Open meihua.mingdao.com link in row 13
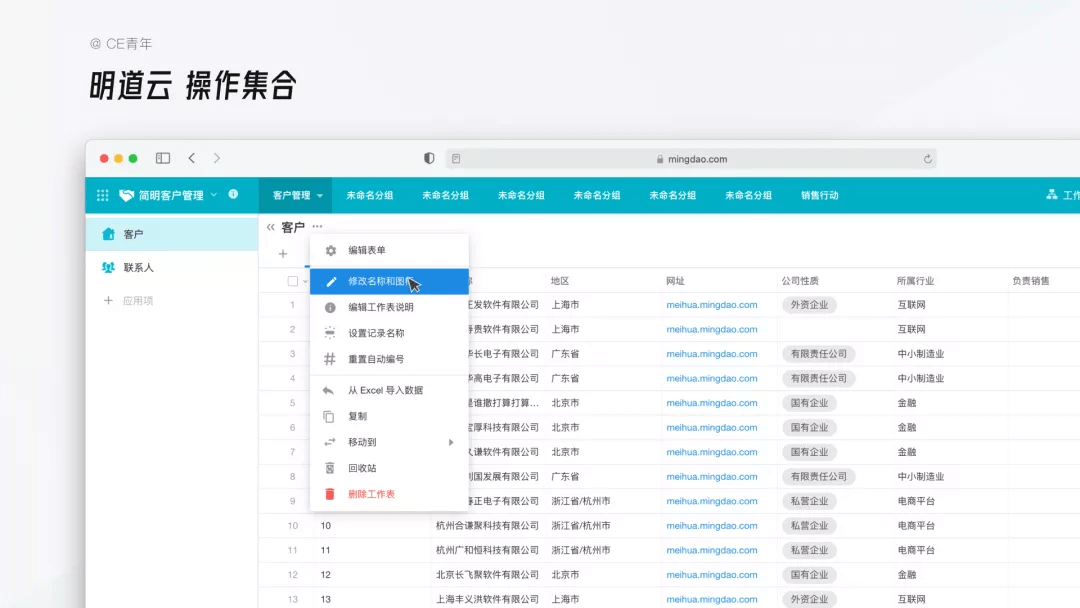The image size is (1080, 608). 712,599
